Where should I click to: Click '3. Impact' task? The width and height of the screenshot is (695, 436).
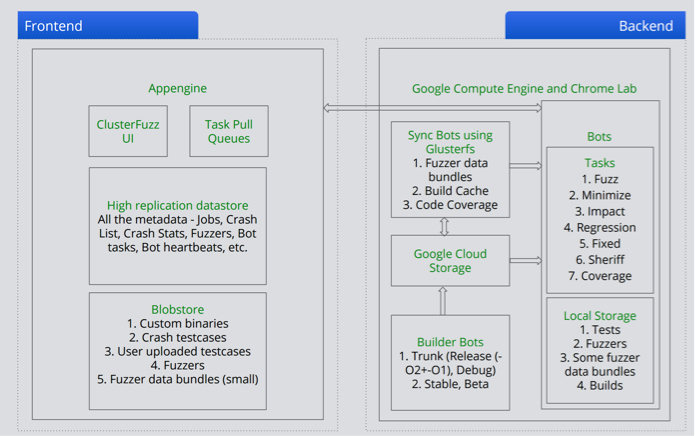pos(600,211)
